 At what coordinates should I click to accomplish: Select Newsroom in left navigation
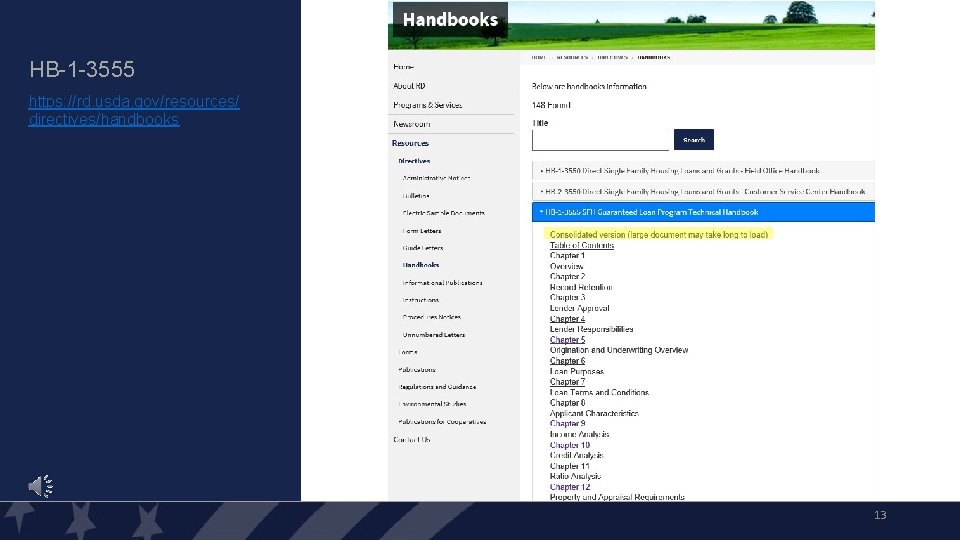[x=411, y=124]
